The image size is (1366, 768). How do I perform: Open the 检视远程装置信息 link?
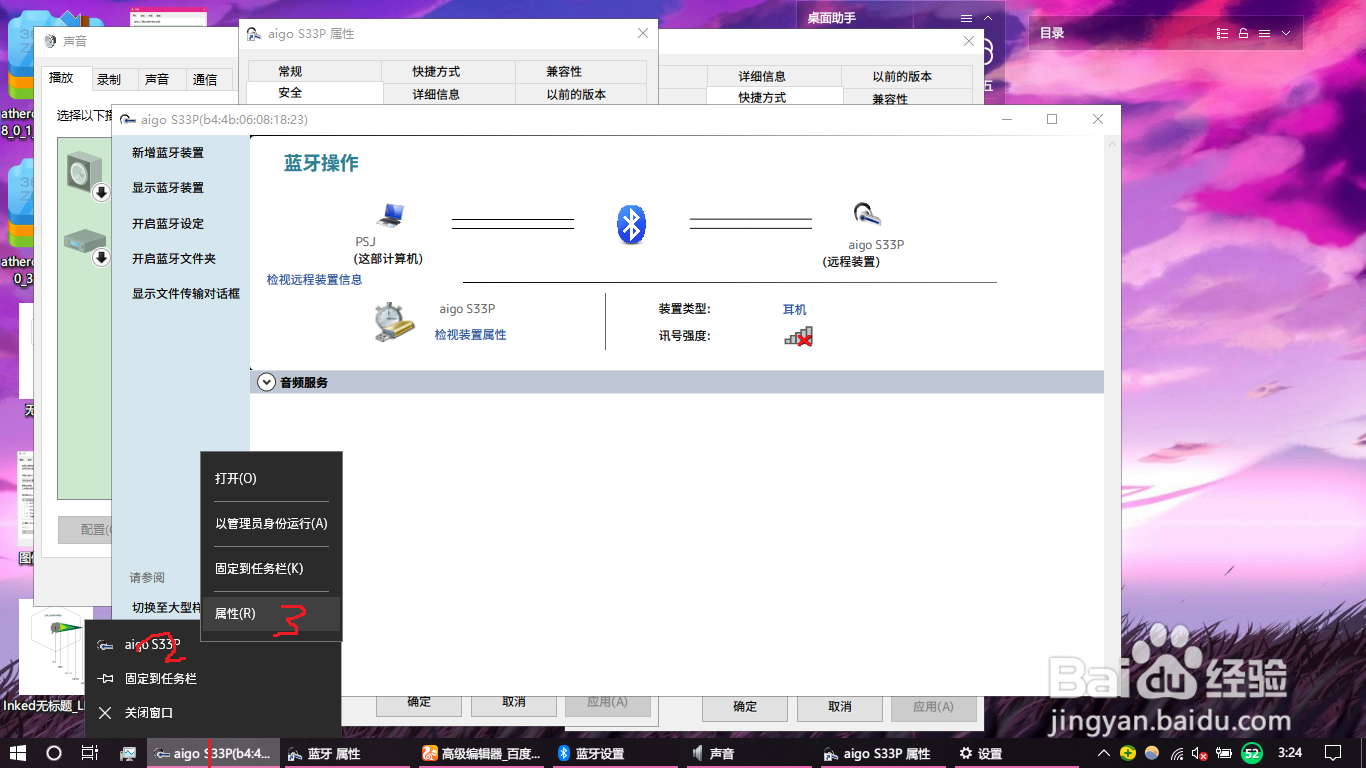[315, 280]
